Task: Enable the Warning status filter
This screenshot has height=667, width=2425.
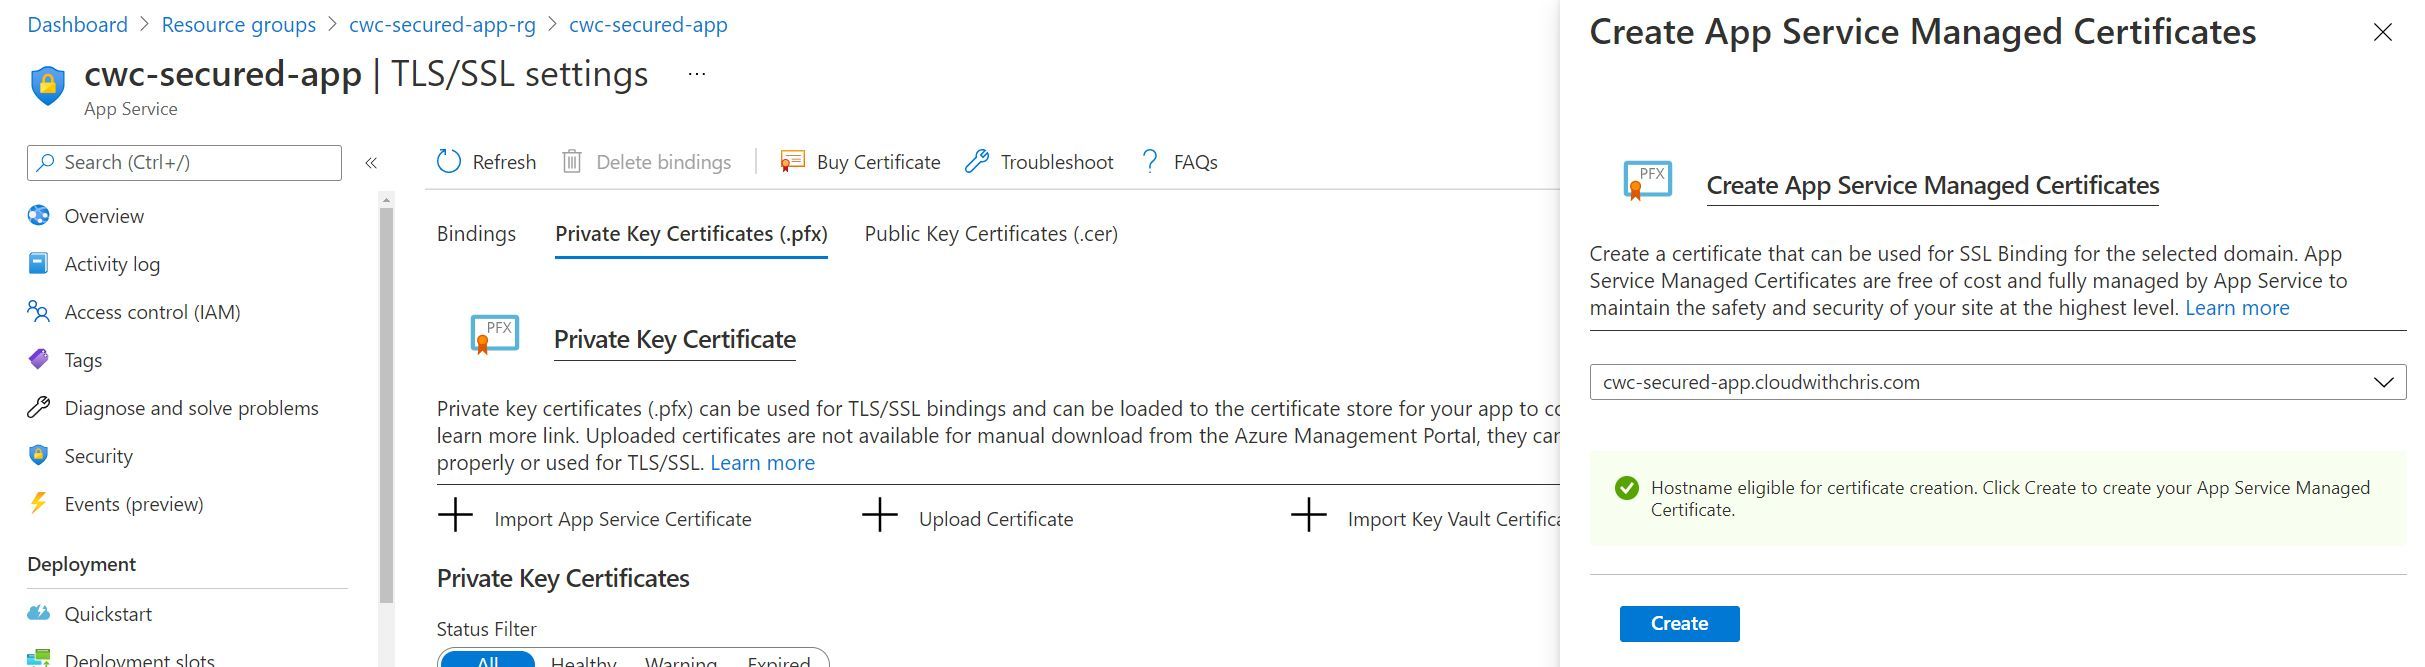Action: tap(681, 660)
